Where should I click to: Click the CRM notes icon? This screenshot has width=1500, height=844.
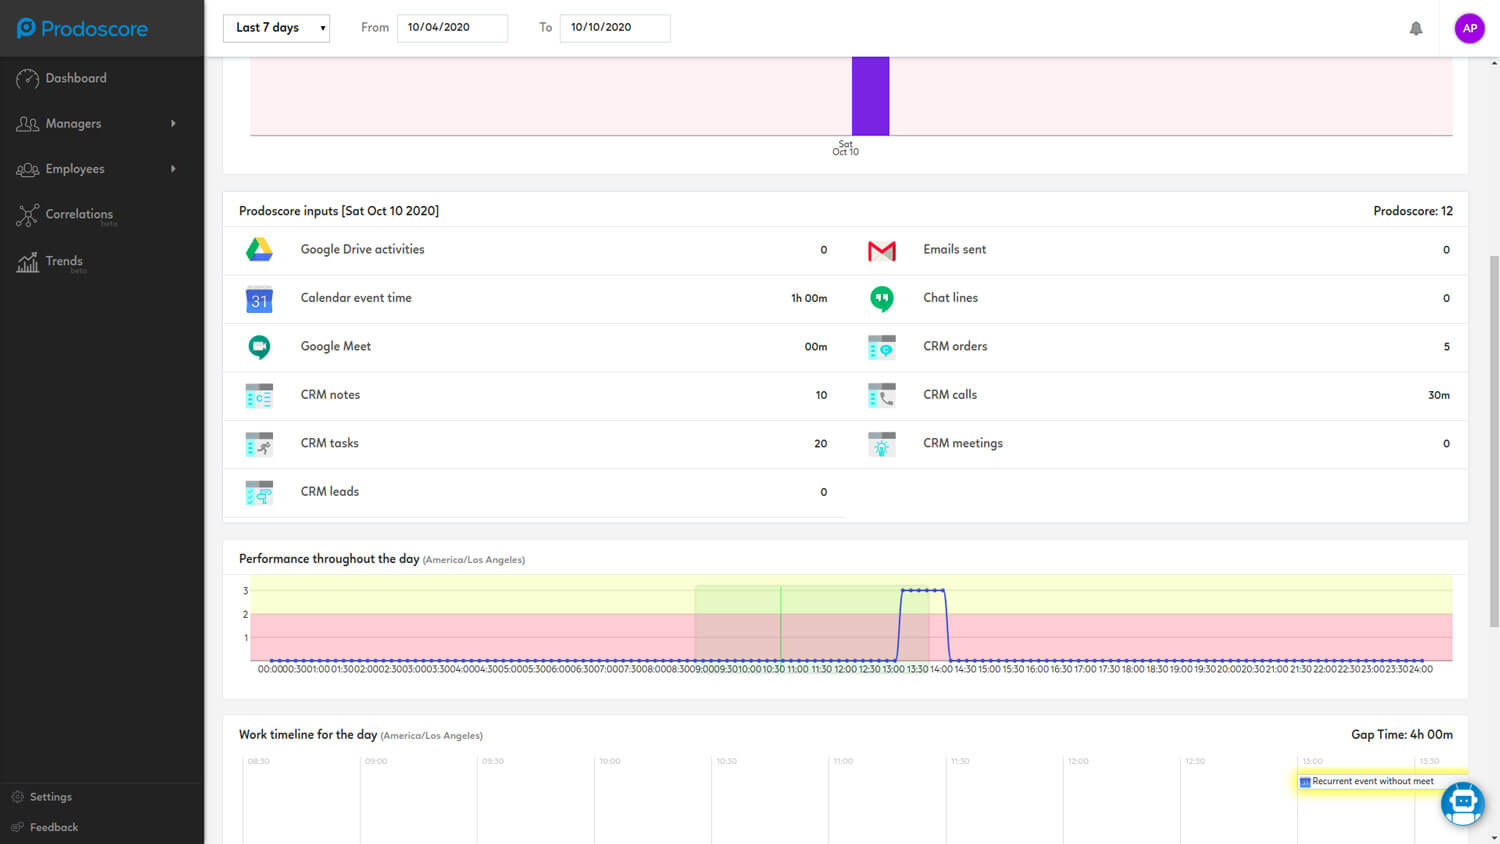click(259, 395)
